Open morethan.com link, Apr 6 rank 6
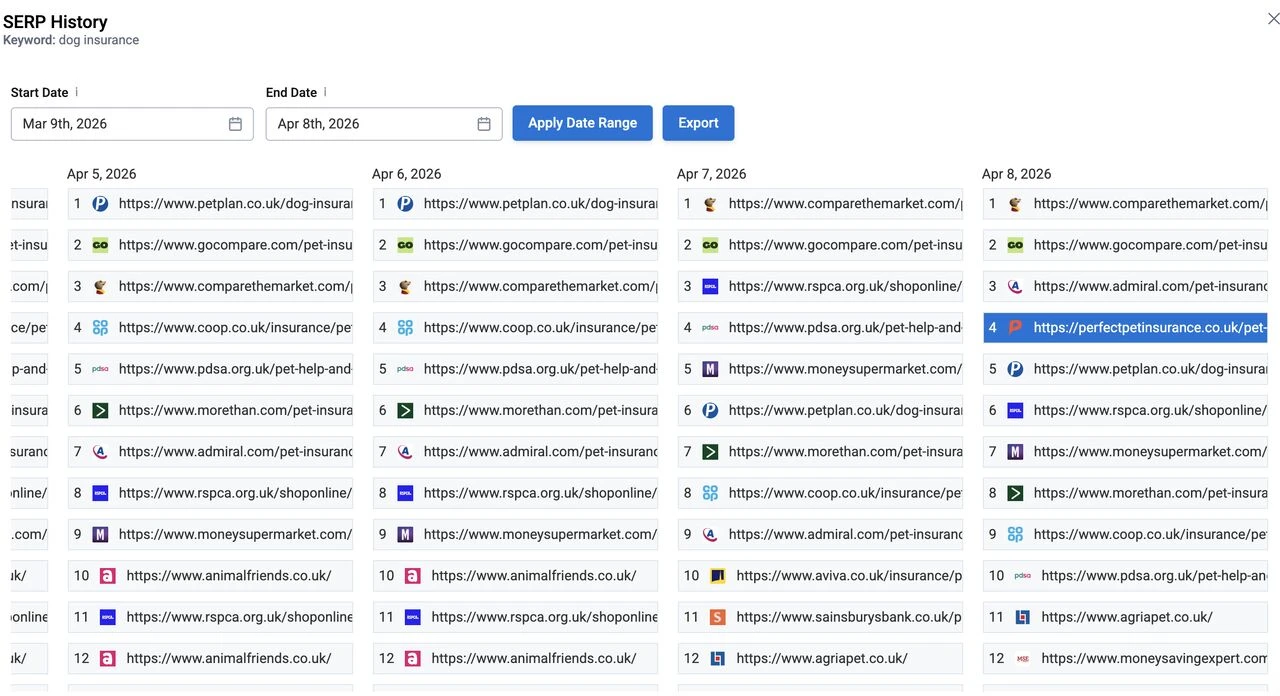Image resolution: width=1280 pixels, height=696 pixels. point(540,410)
